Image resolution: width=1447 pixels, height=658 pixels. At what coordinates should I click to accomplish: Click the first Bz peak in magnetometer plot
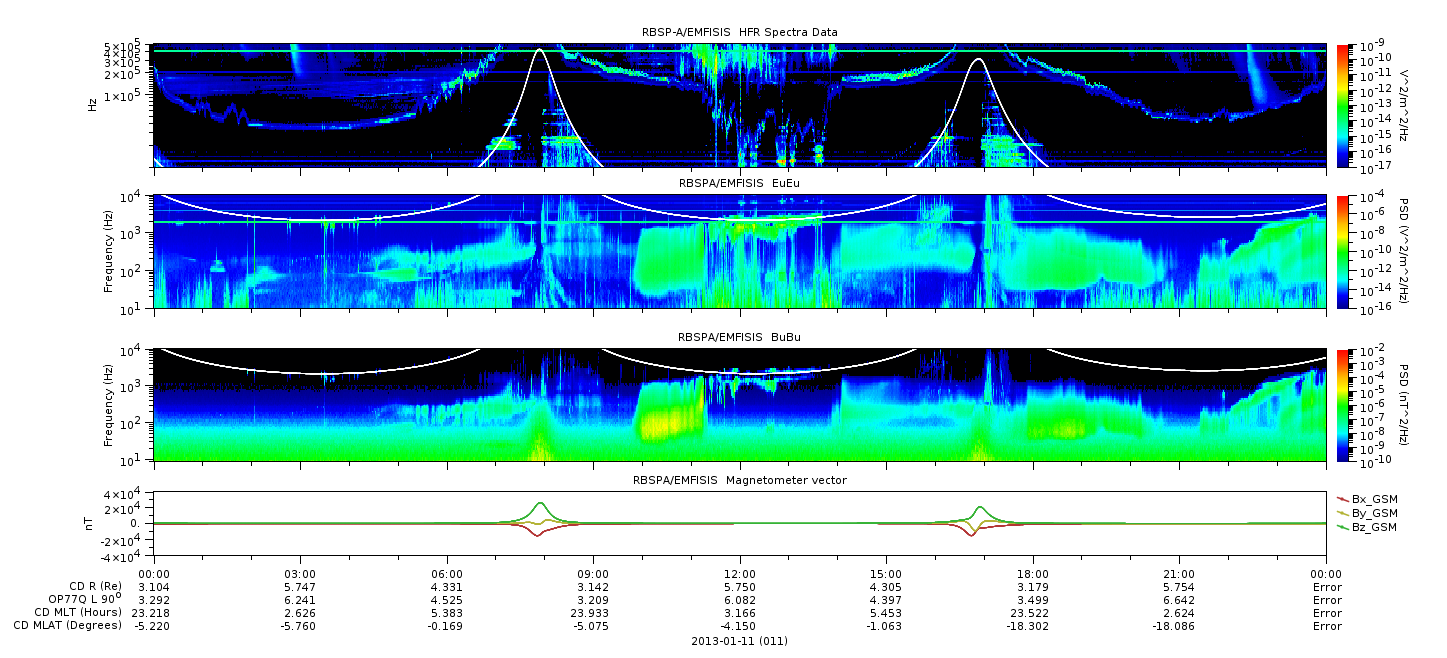pos(540,504)
